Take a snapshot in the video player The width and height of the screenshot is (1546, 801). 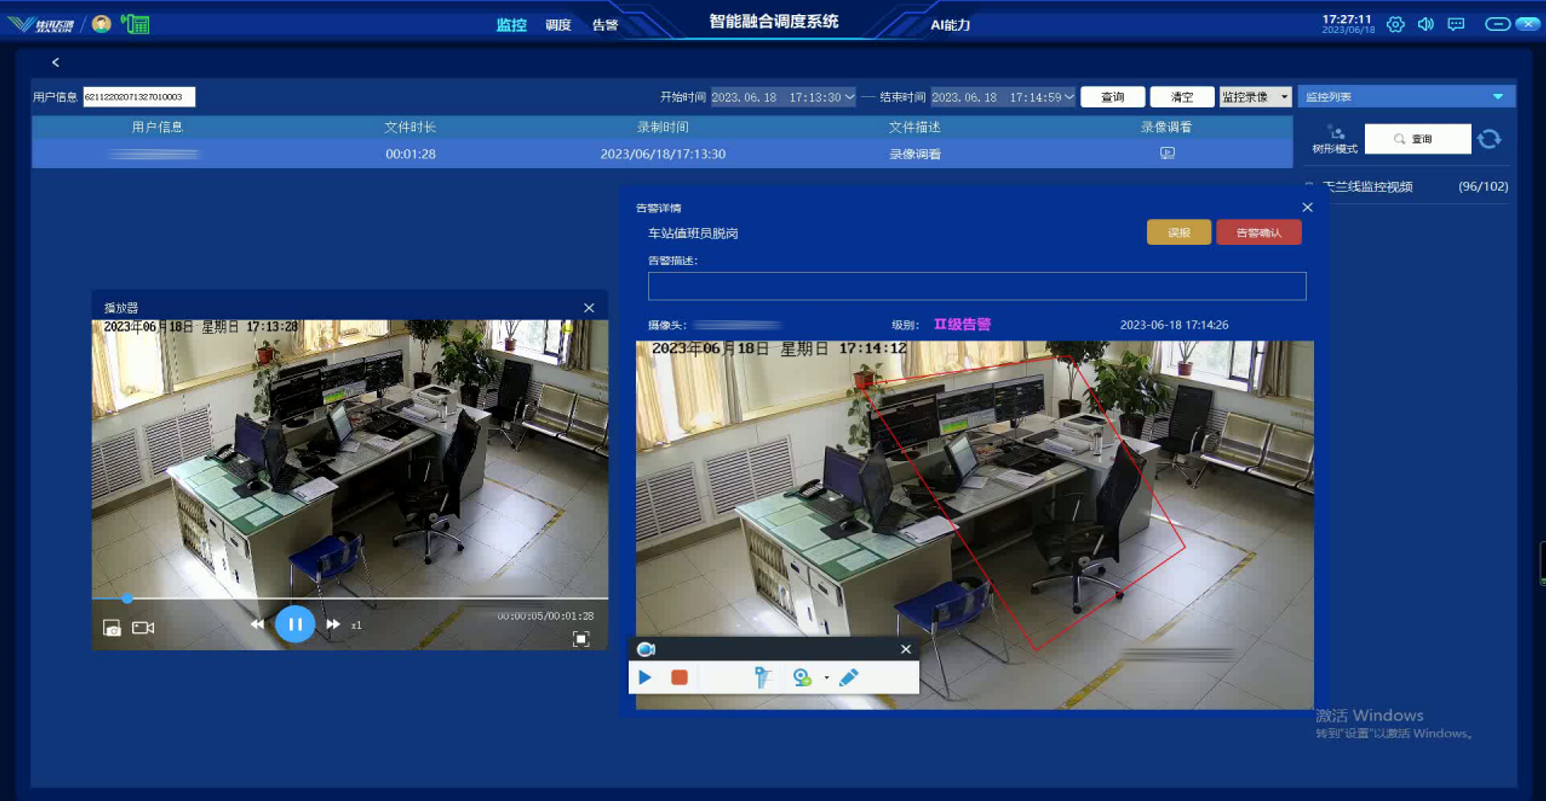click(112, 628)
